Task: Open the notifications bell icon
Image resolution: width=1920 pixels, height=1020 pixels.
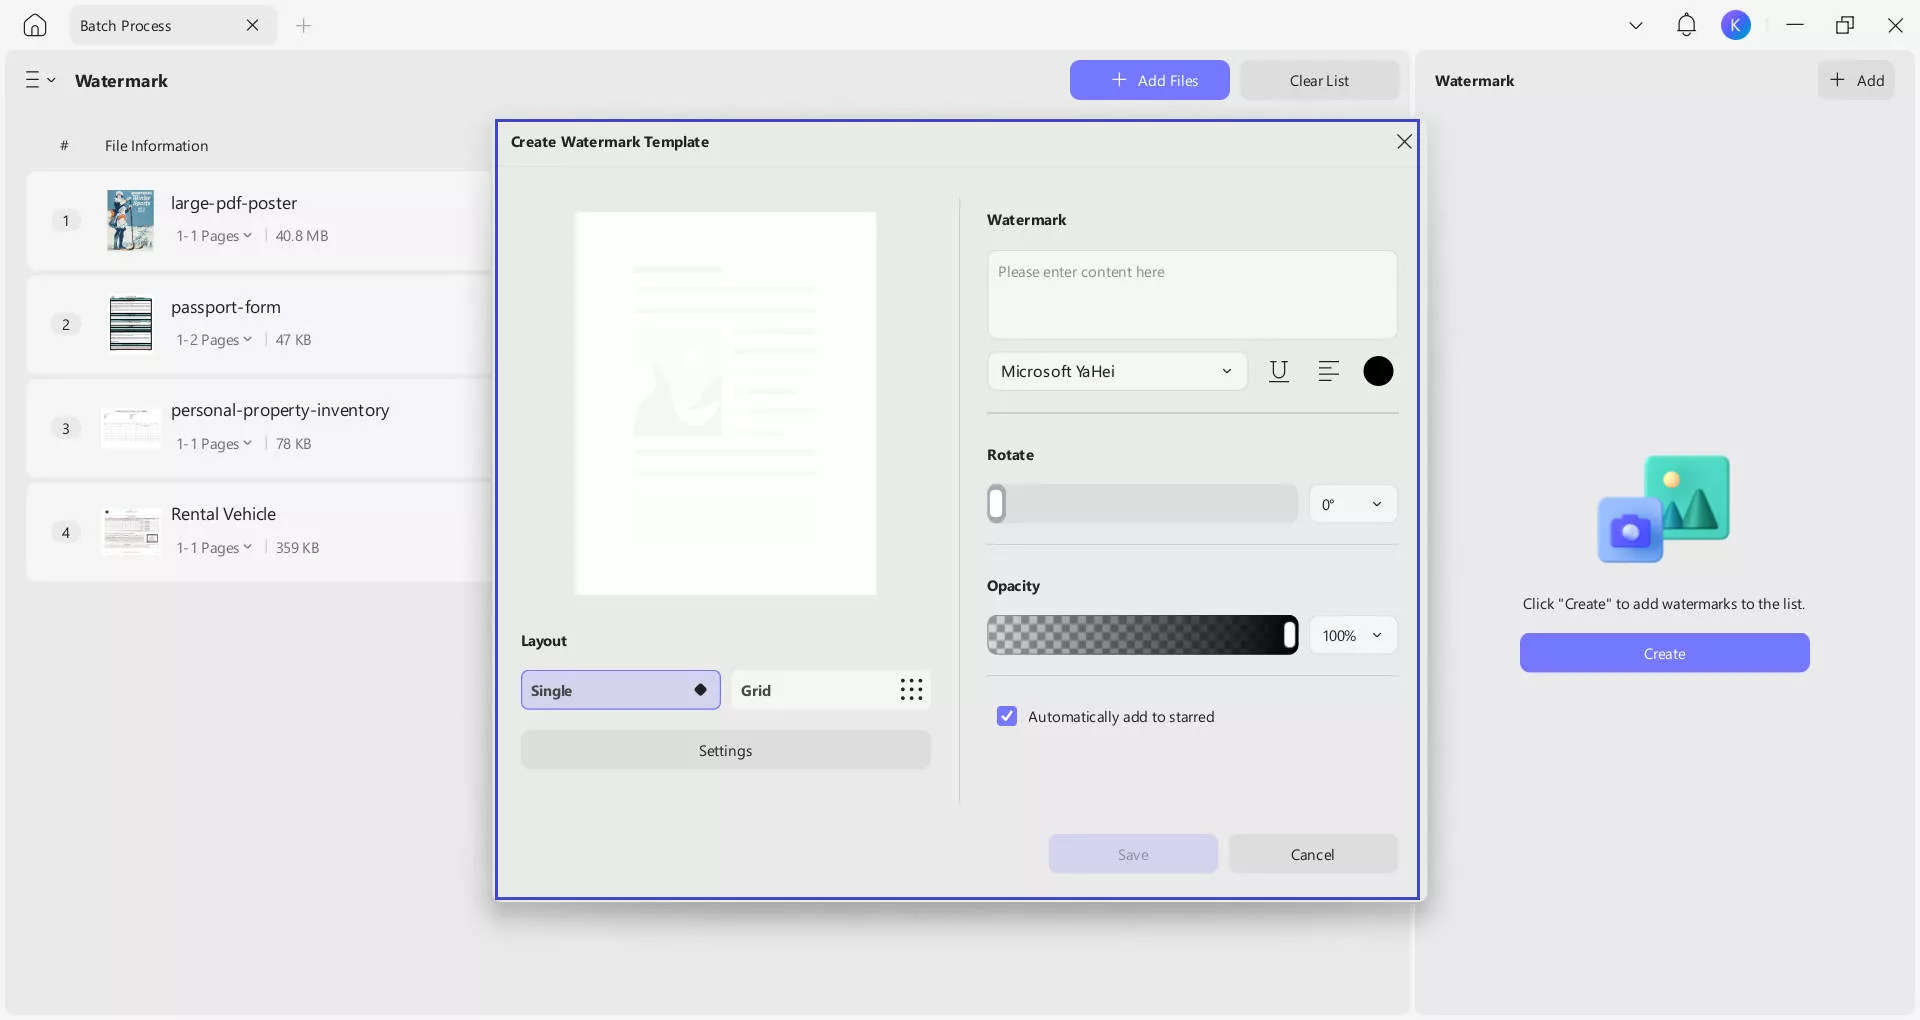Action: [x=1686, y=25]
